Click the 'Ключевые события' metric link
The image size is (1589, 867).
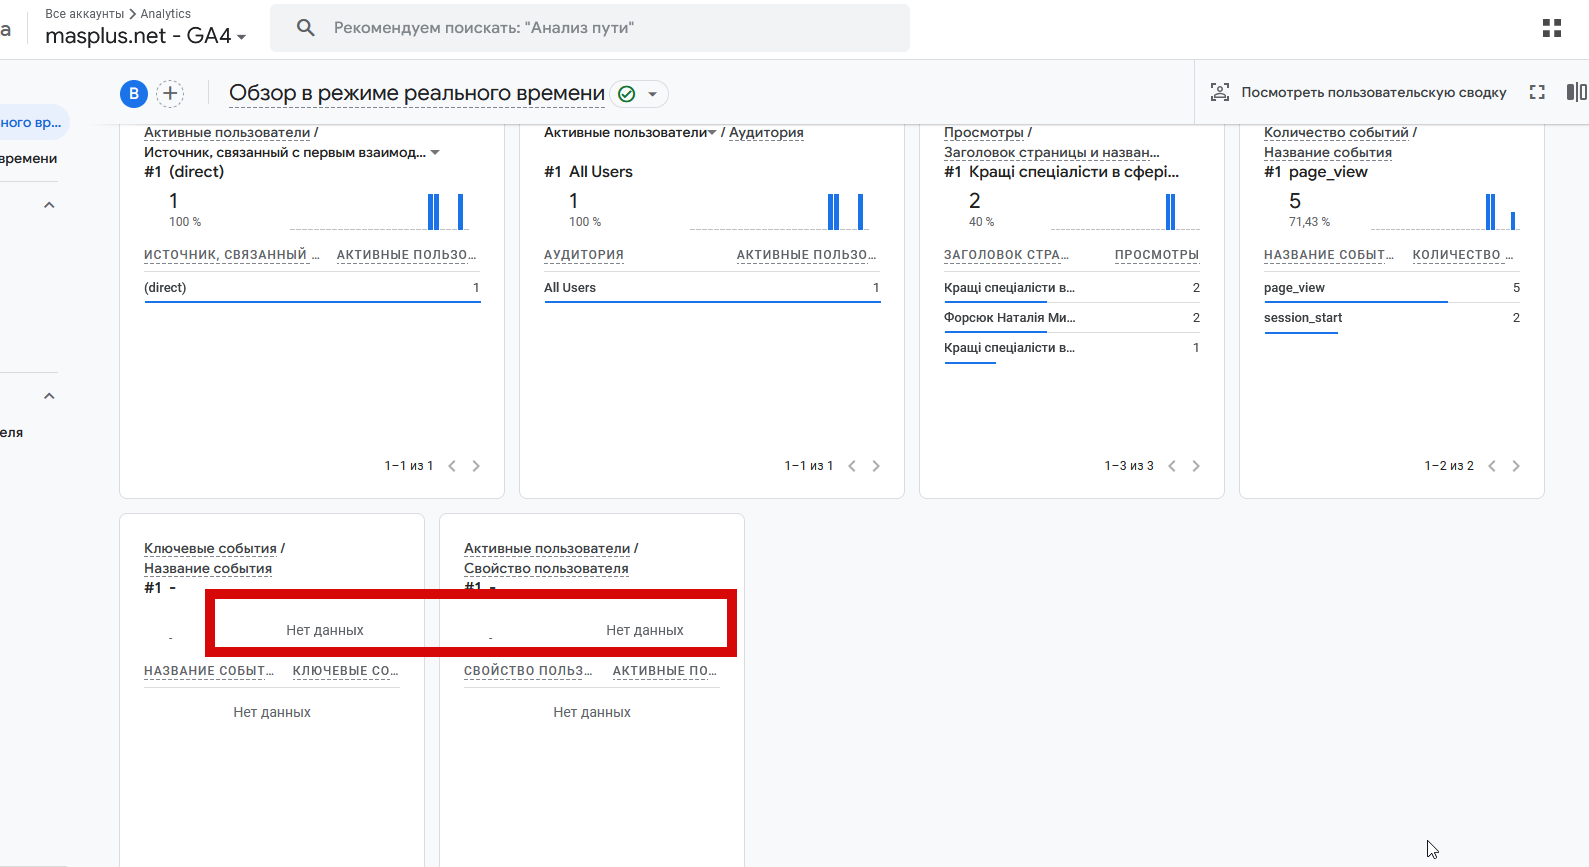click(210, 548)
